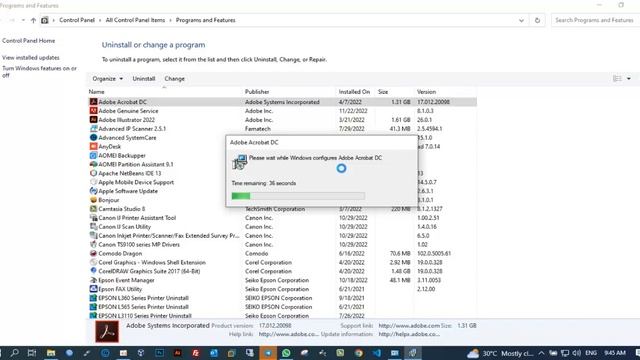
Task: Click the AnyDesk program icon
Action: point(93,146)
